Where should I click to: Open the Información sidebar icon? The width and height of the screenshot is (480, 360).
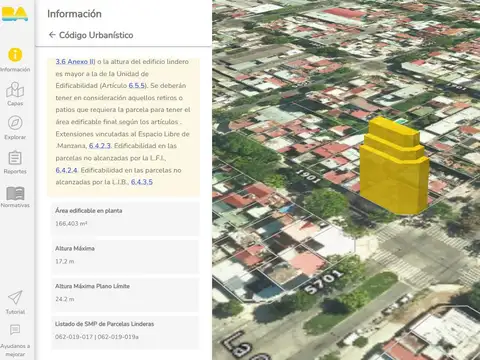click(x=15, y=55)
